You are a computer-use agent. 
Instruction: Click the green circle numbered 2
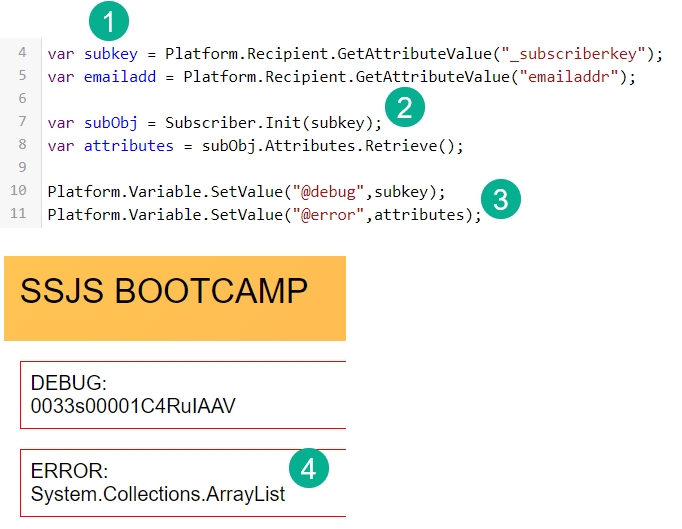pyautogui.click(x=404, y=107)
